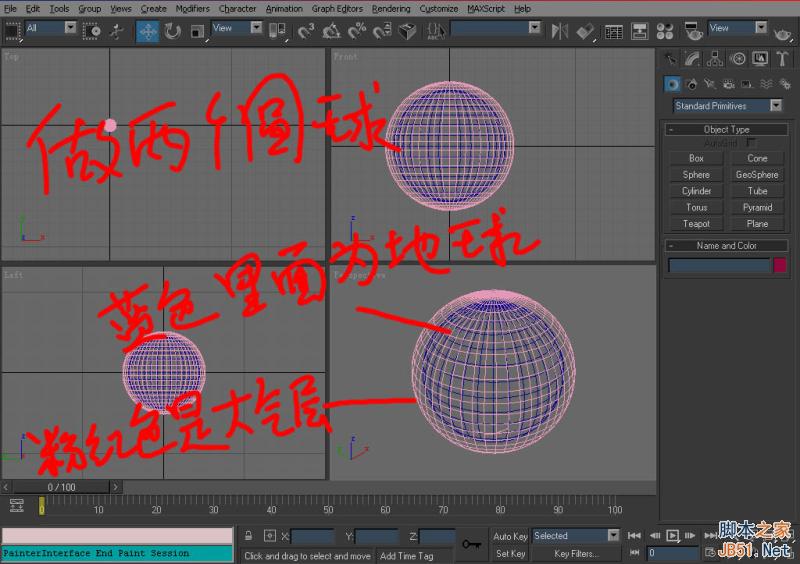Toggle the selection lock padlock icon
Image resolution: width=800 pixels, height=564 pixels.
click(x=248, y=535)
